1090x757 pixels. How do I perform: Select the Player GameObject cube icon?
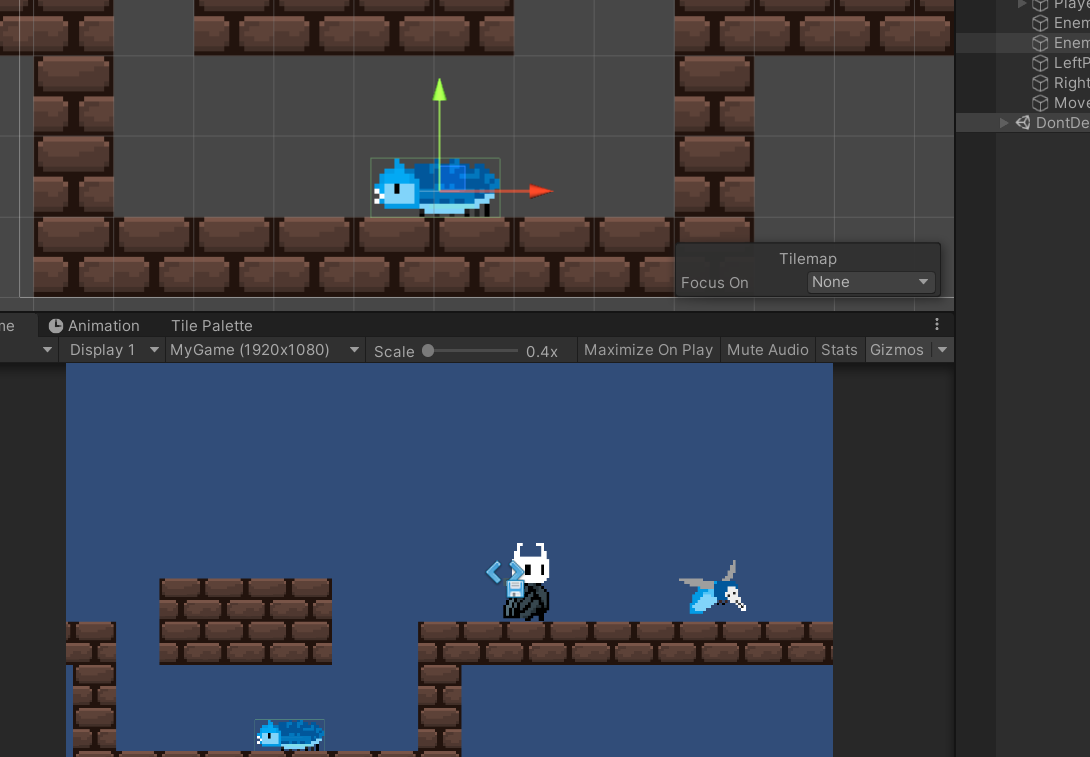point(1040,5)
